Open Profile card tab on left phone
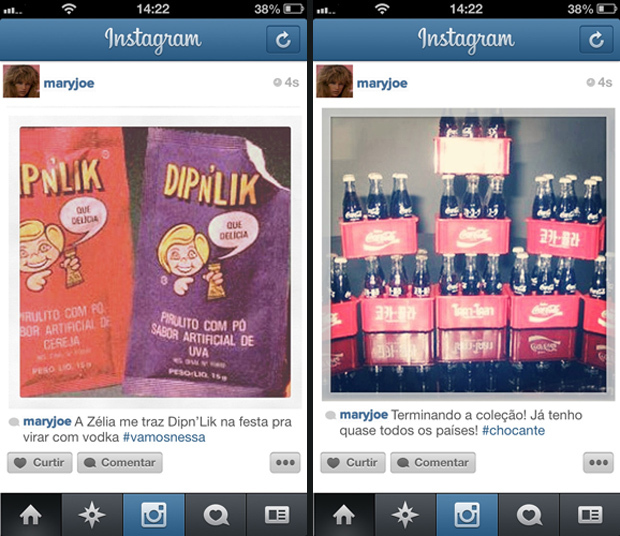 [277, 515]
